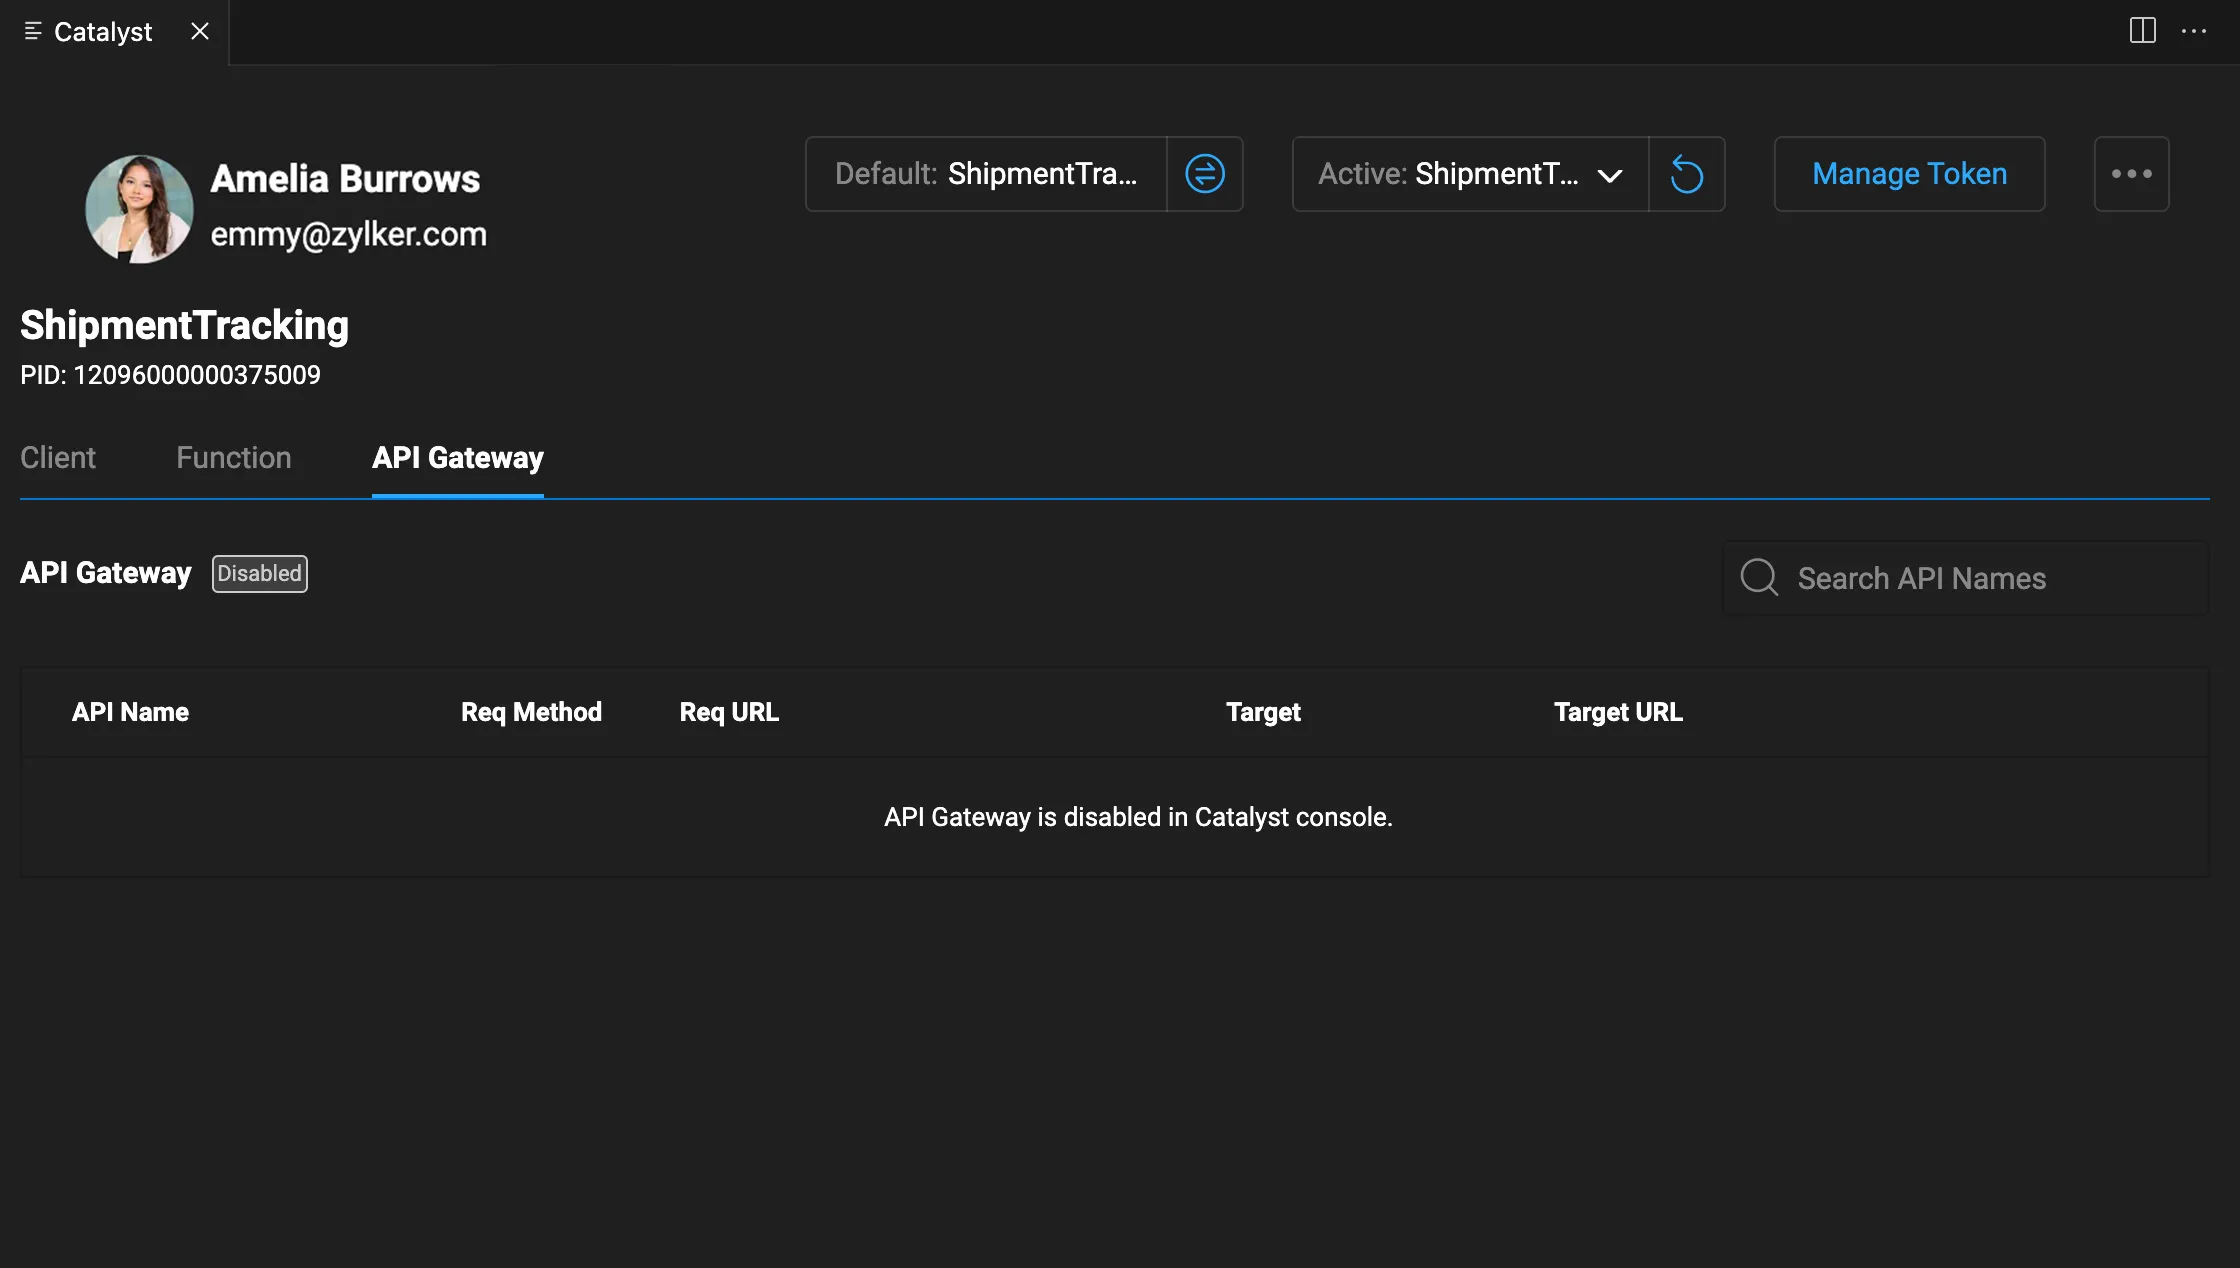Click the API Gateway is disabled message

(1138, 817)
